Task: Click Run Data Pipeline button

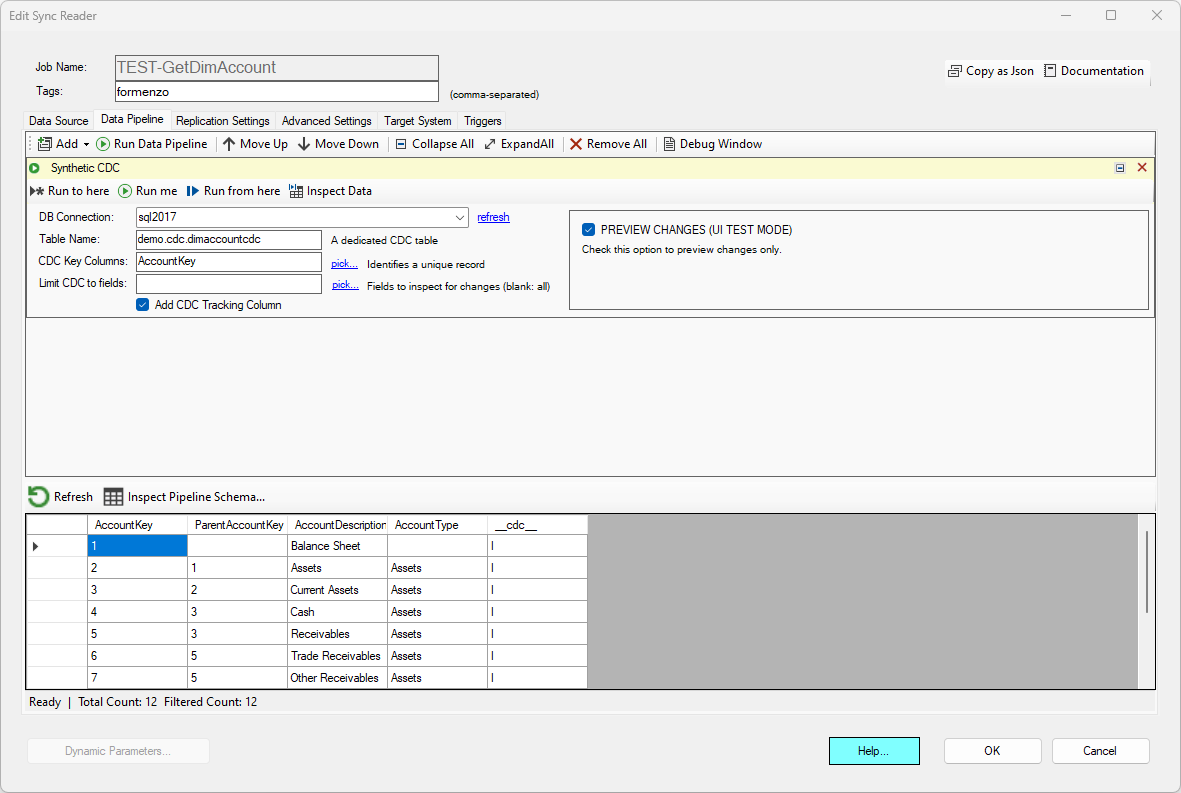Action: (x=151, y=144)
